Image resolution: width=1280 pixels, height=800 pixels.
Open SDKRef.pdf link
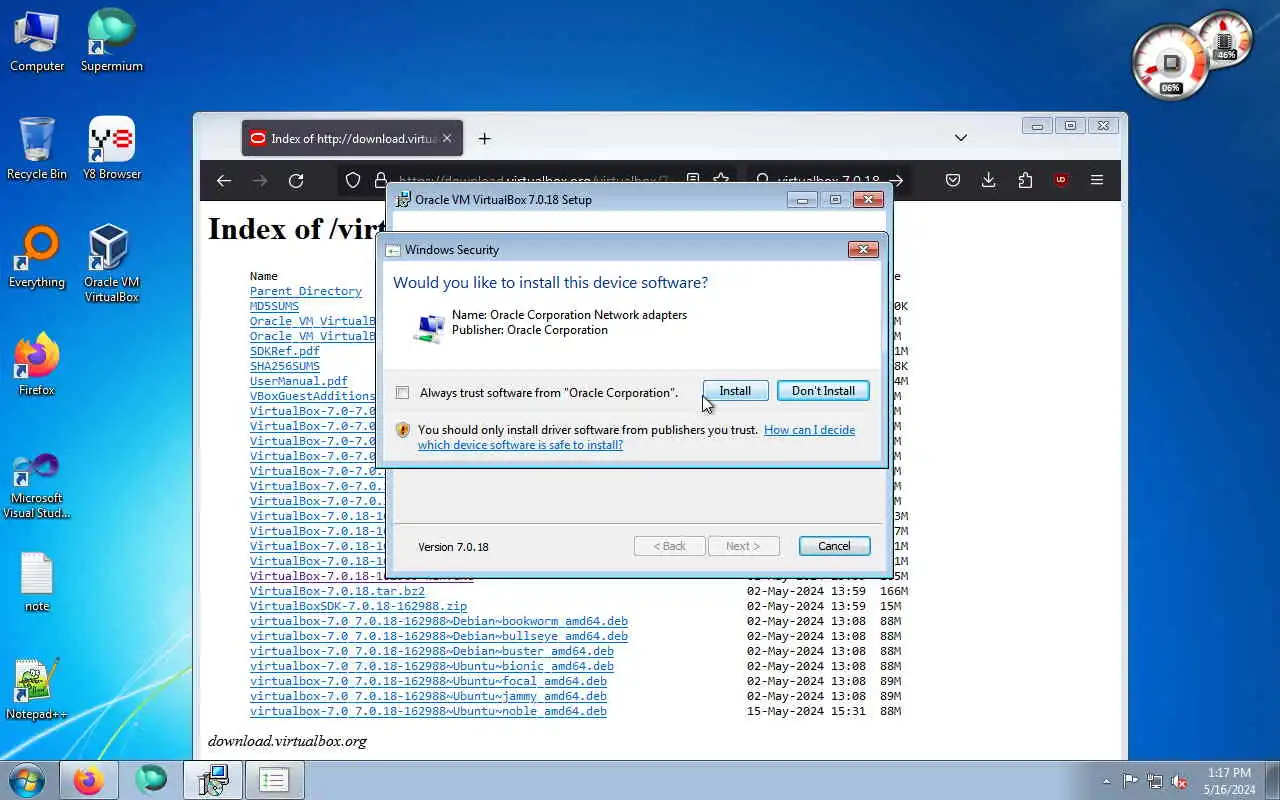coord(285,351)
